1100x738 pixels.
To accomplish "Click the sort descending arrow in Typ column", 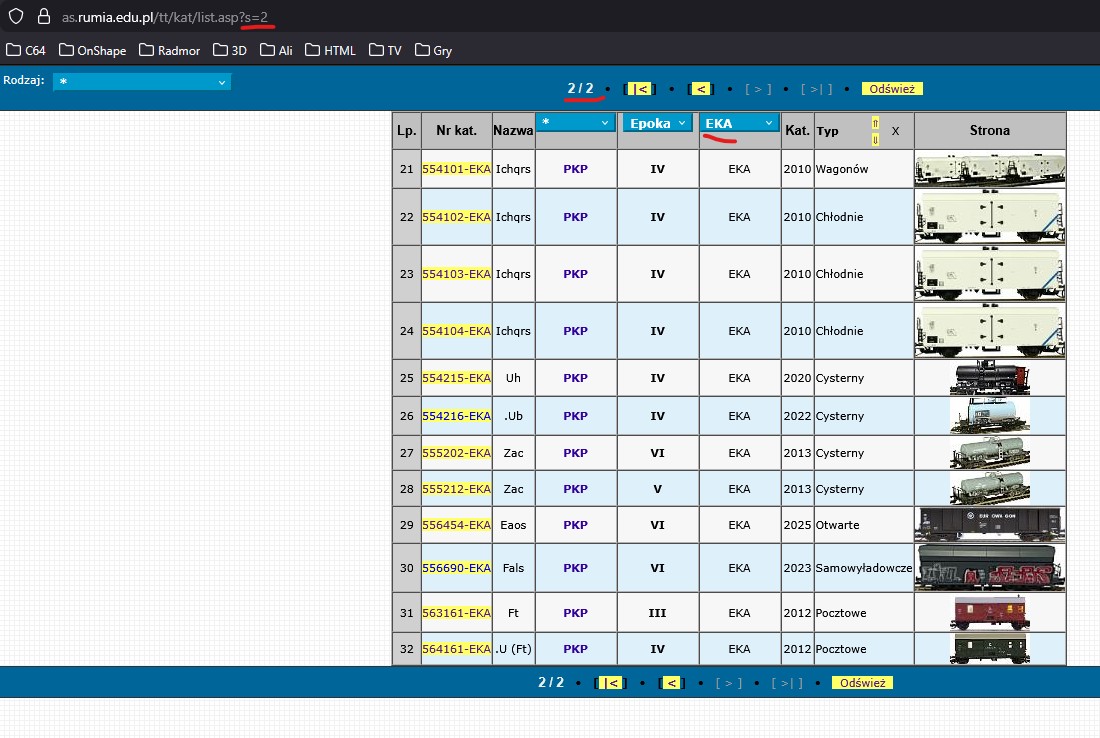I will pos(876,138).
